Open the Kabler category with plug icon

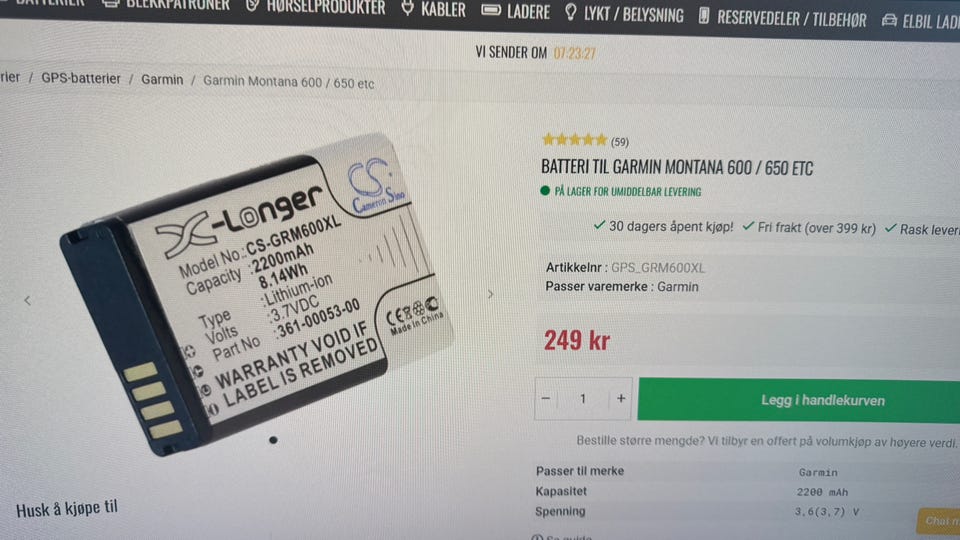433,9
